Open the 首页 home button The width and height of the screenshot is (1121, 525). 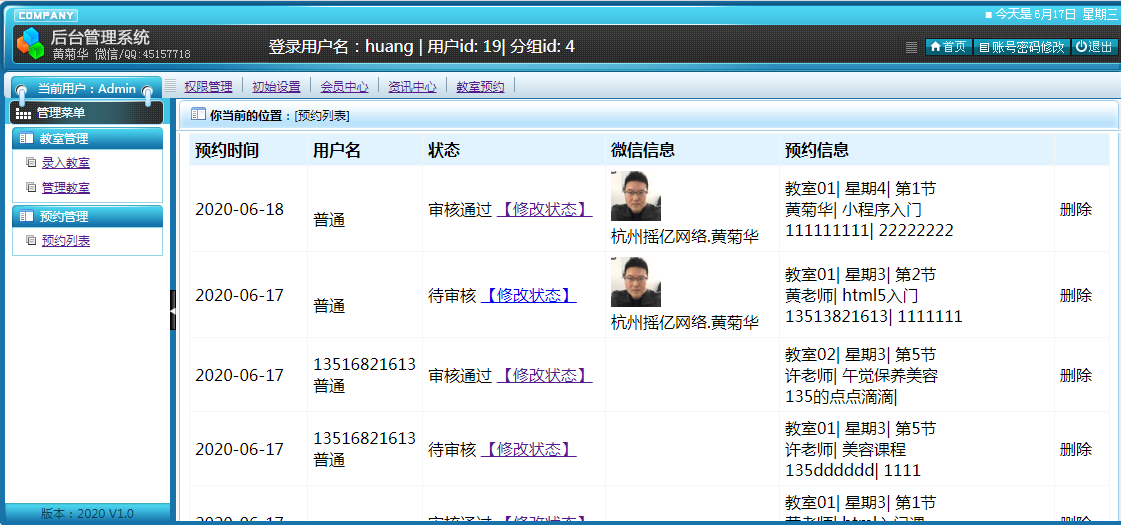click(949, 46)
